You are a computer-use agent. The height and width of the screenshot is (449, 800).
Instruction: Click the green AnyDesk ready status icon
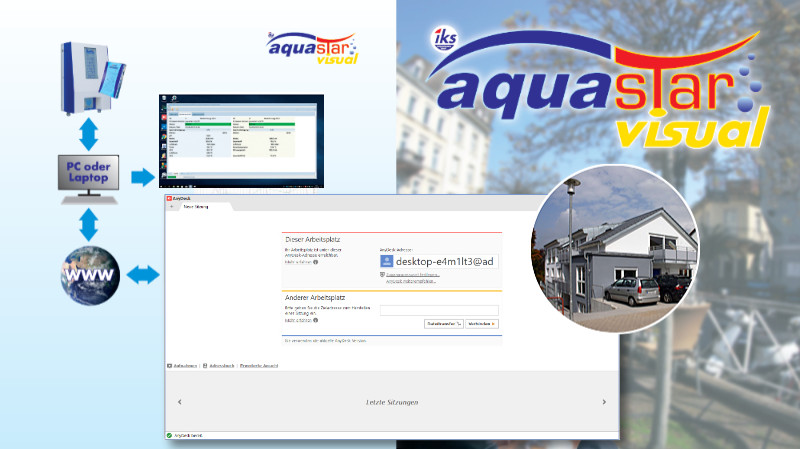coord(169,436)
